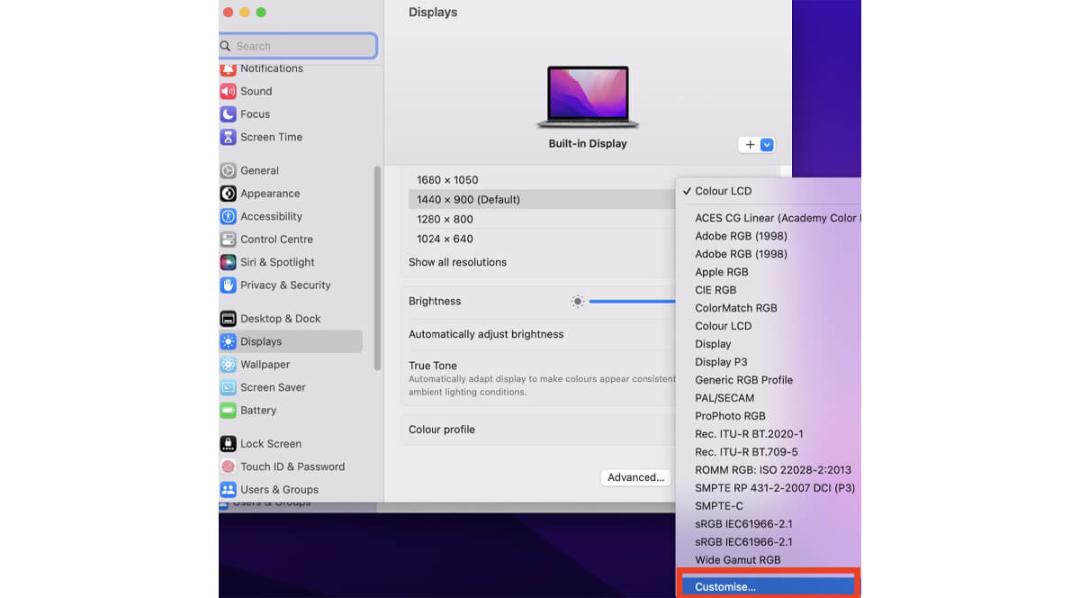Viewport: 1080px width, 598px height.
Task: Click the plus add display button
Action: click(x=749, y=145)
